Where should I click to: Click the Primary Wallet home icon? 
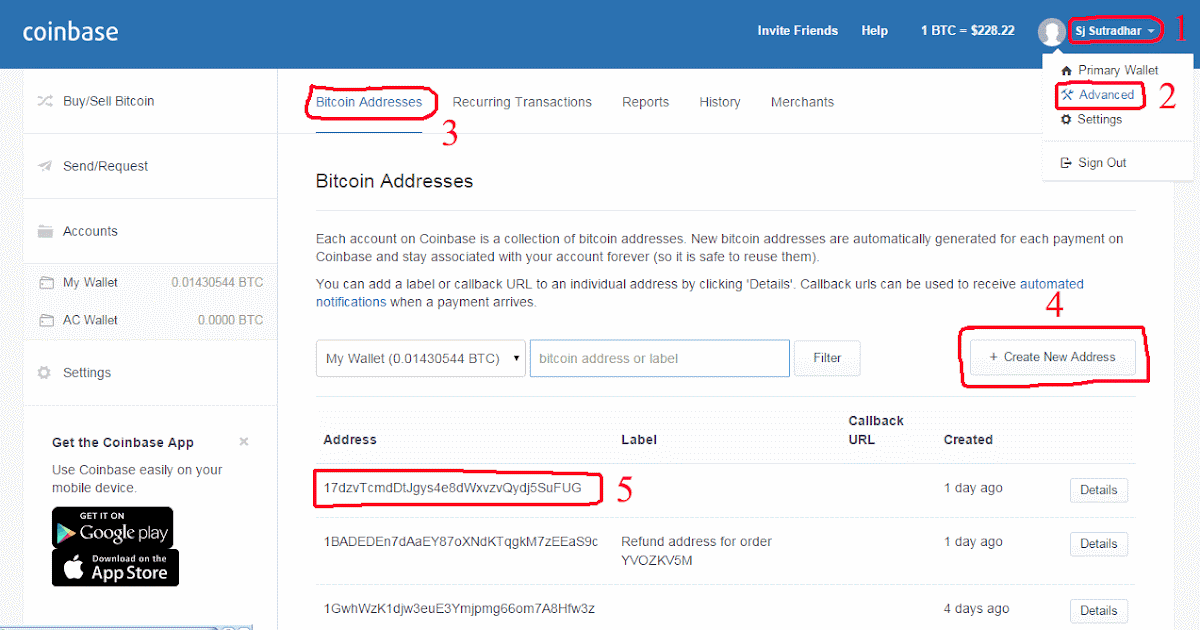pyautogui.click(x=1067, y=71)
